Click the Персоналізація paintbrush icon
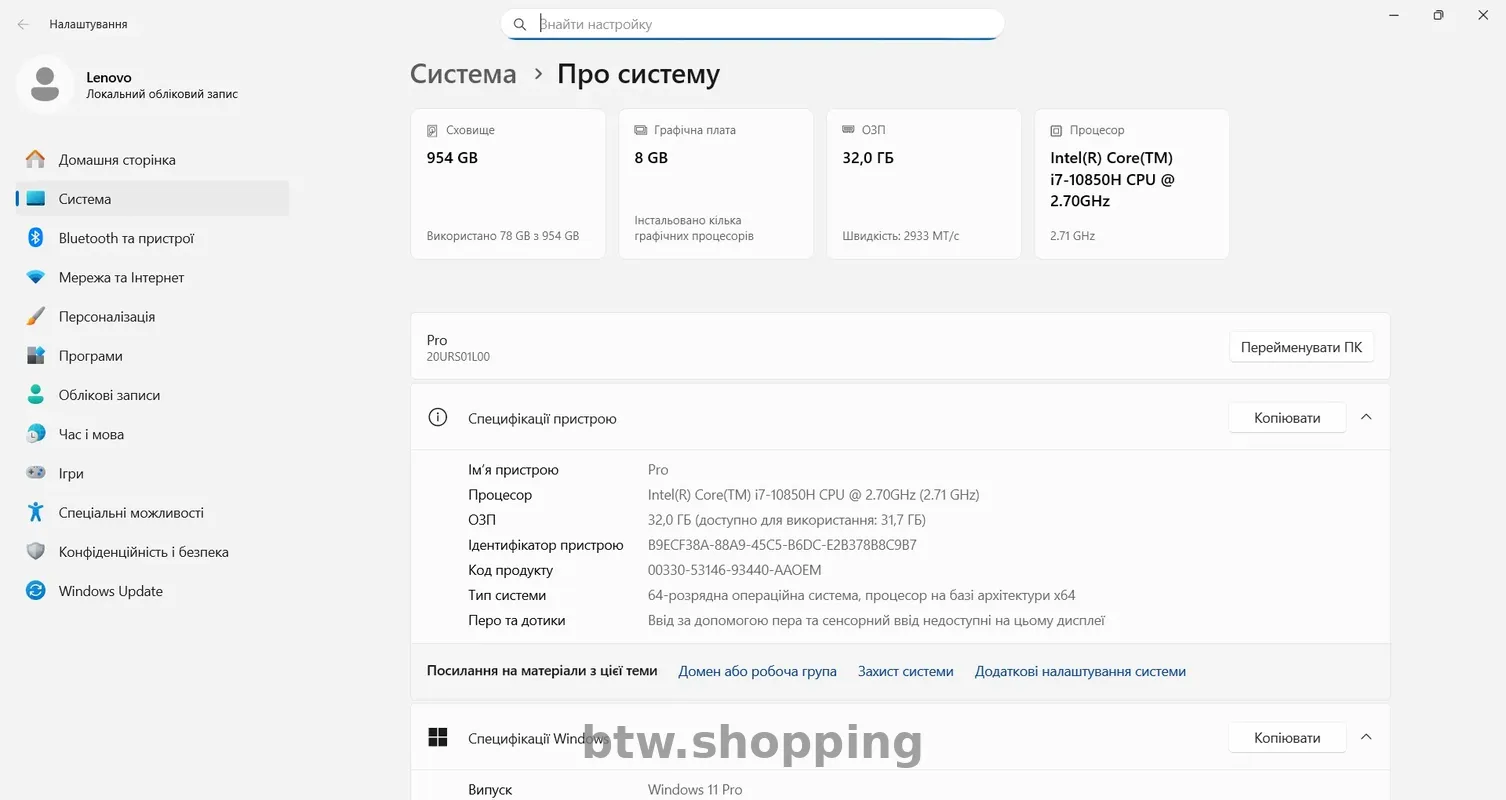This screenshot has width=1506, height=800. click(36, 316)
